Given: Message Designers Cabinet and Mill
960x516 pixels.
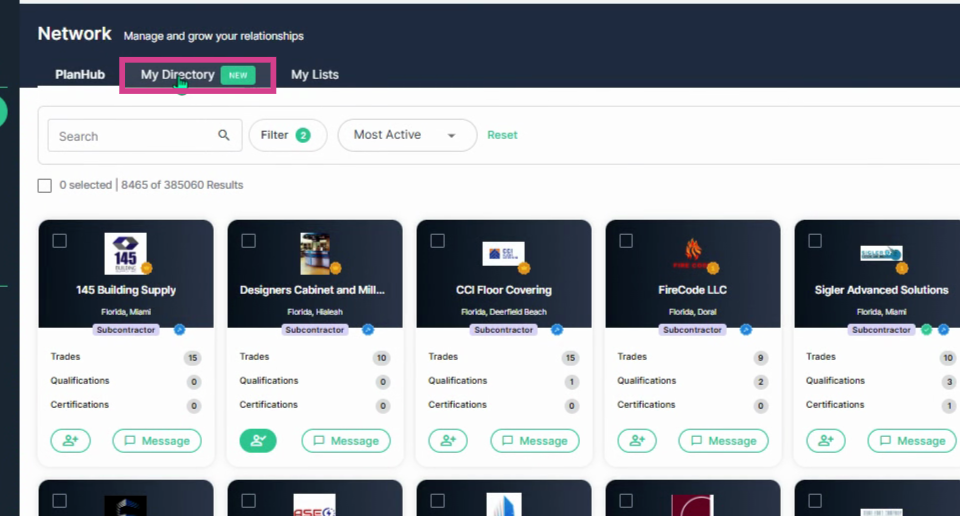Looking at the screenshot, I should point(346,441).
